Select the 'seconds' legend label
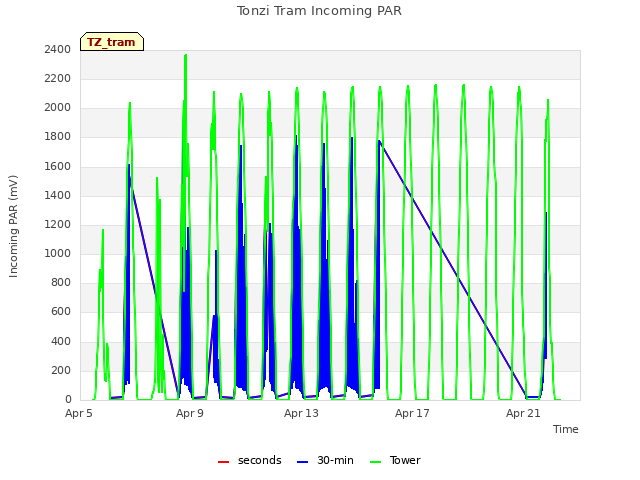The image size is (640, 480). [260, 460]
